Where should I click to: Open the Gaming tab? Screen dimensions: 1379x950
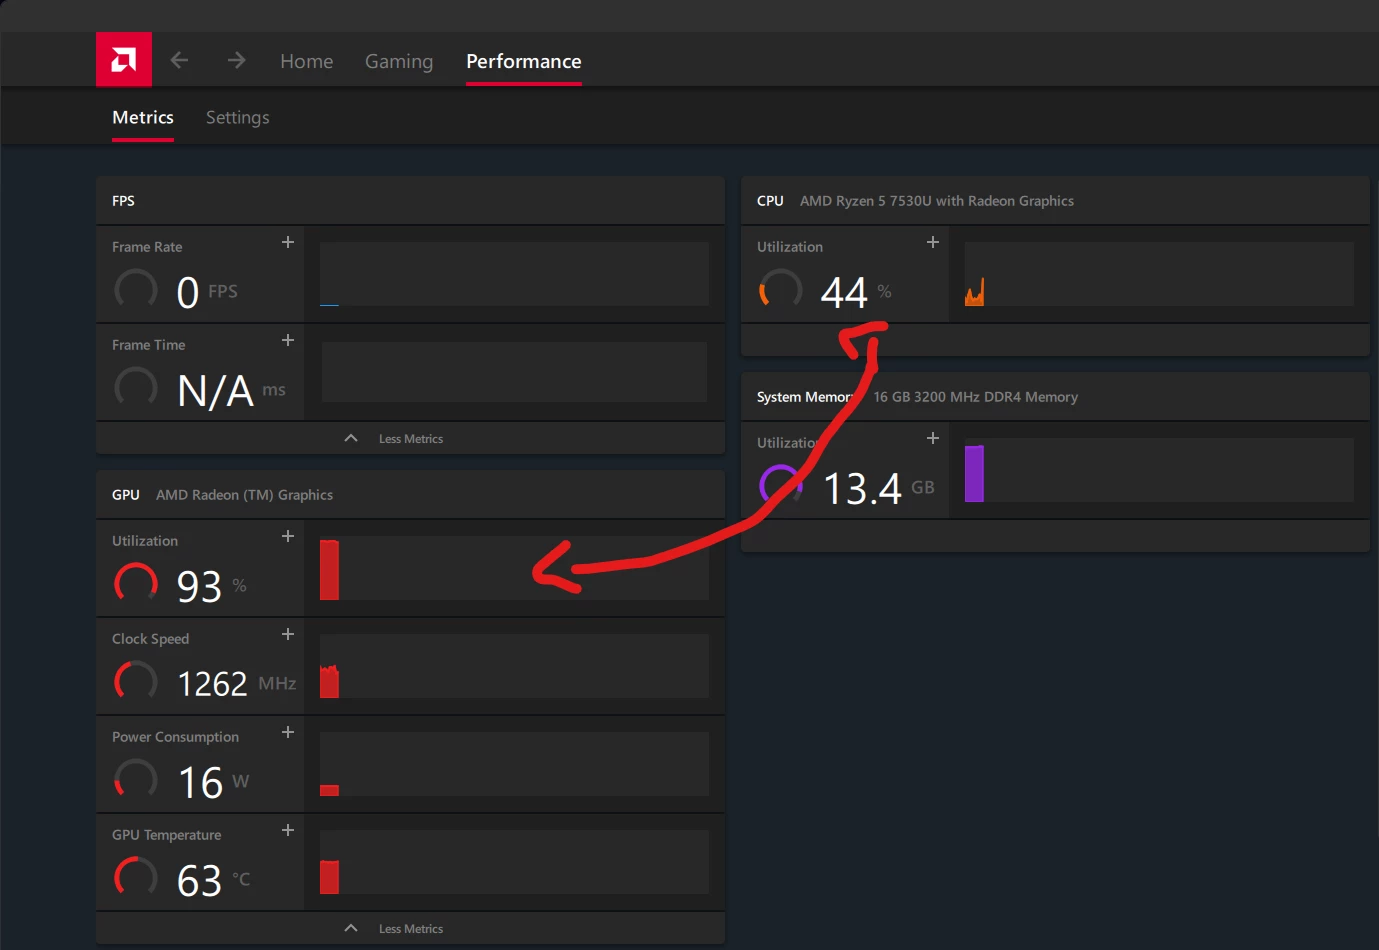pyautogui.click(x=399, y=61)
